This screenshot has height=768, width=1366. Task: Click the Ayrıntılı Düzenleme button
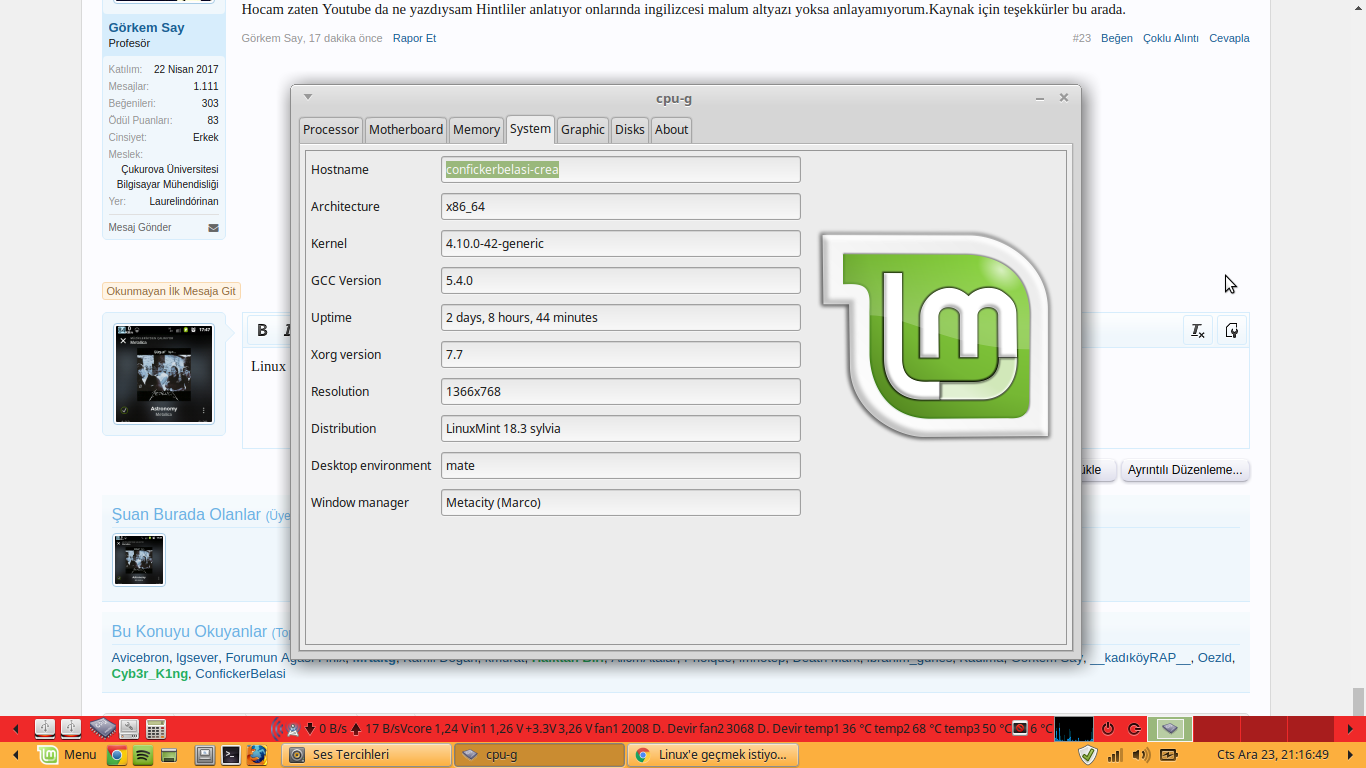coord(1185,469)
